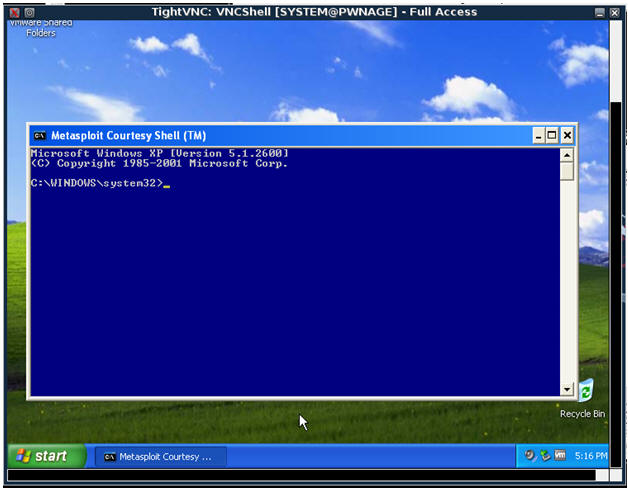The height and width of the screenshot is (491, 628).
Task: Click the network tray icon
Action: tap(545, 455)
